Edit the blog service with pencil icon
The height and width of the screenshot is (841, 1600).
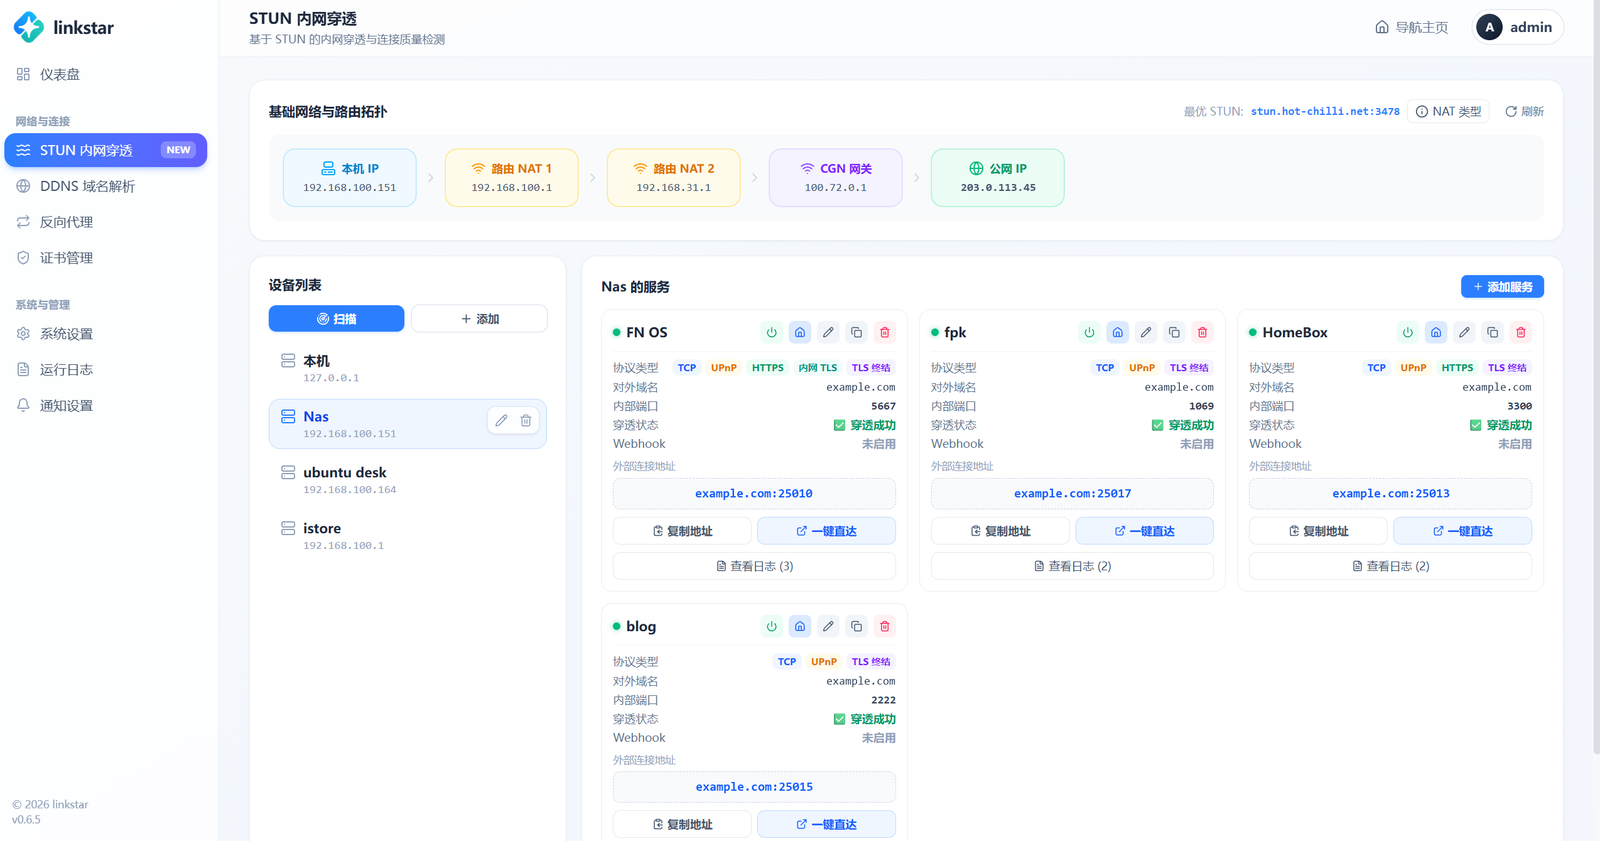click(x=828, y=626)
